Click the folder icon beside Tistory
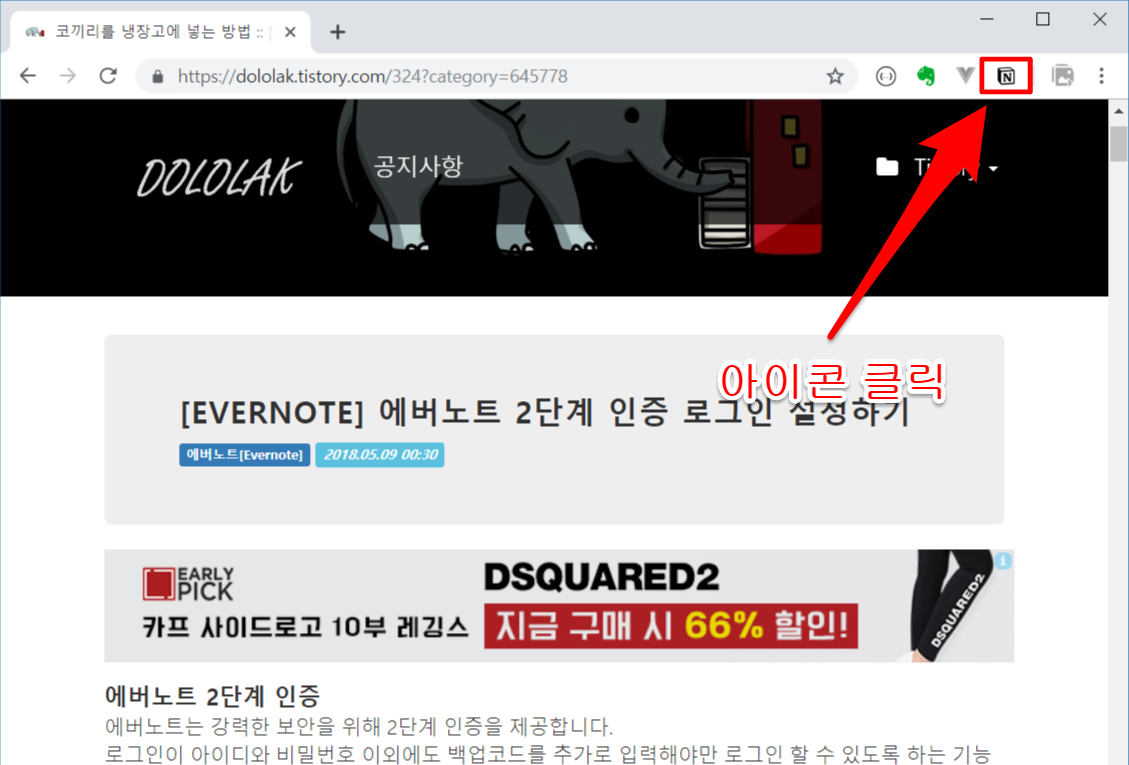1129x765 pixels. click(887, 167)
